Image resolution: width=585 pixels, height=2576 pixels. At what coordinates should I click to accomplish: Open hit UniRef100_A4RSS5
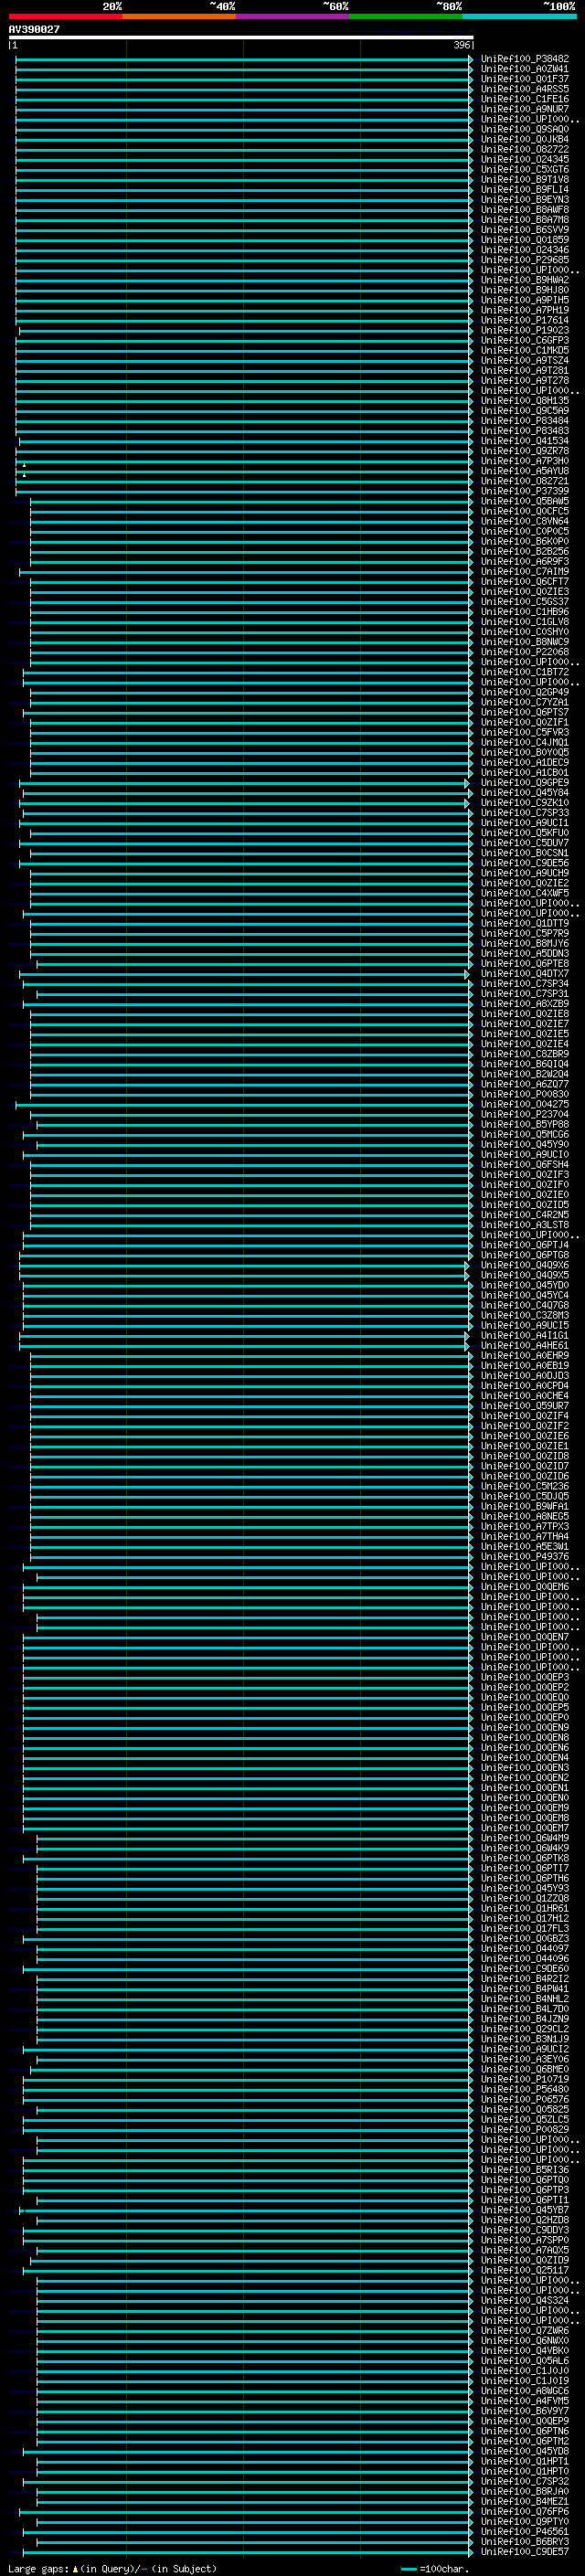(x=525, y=89)
